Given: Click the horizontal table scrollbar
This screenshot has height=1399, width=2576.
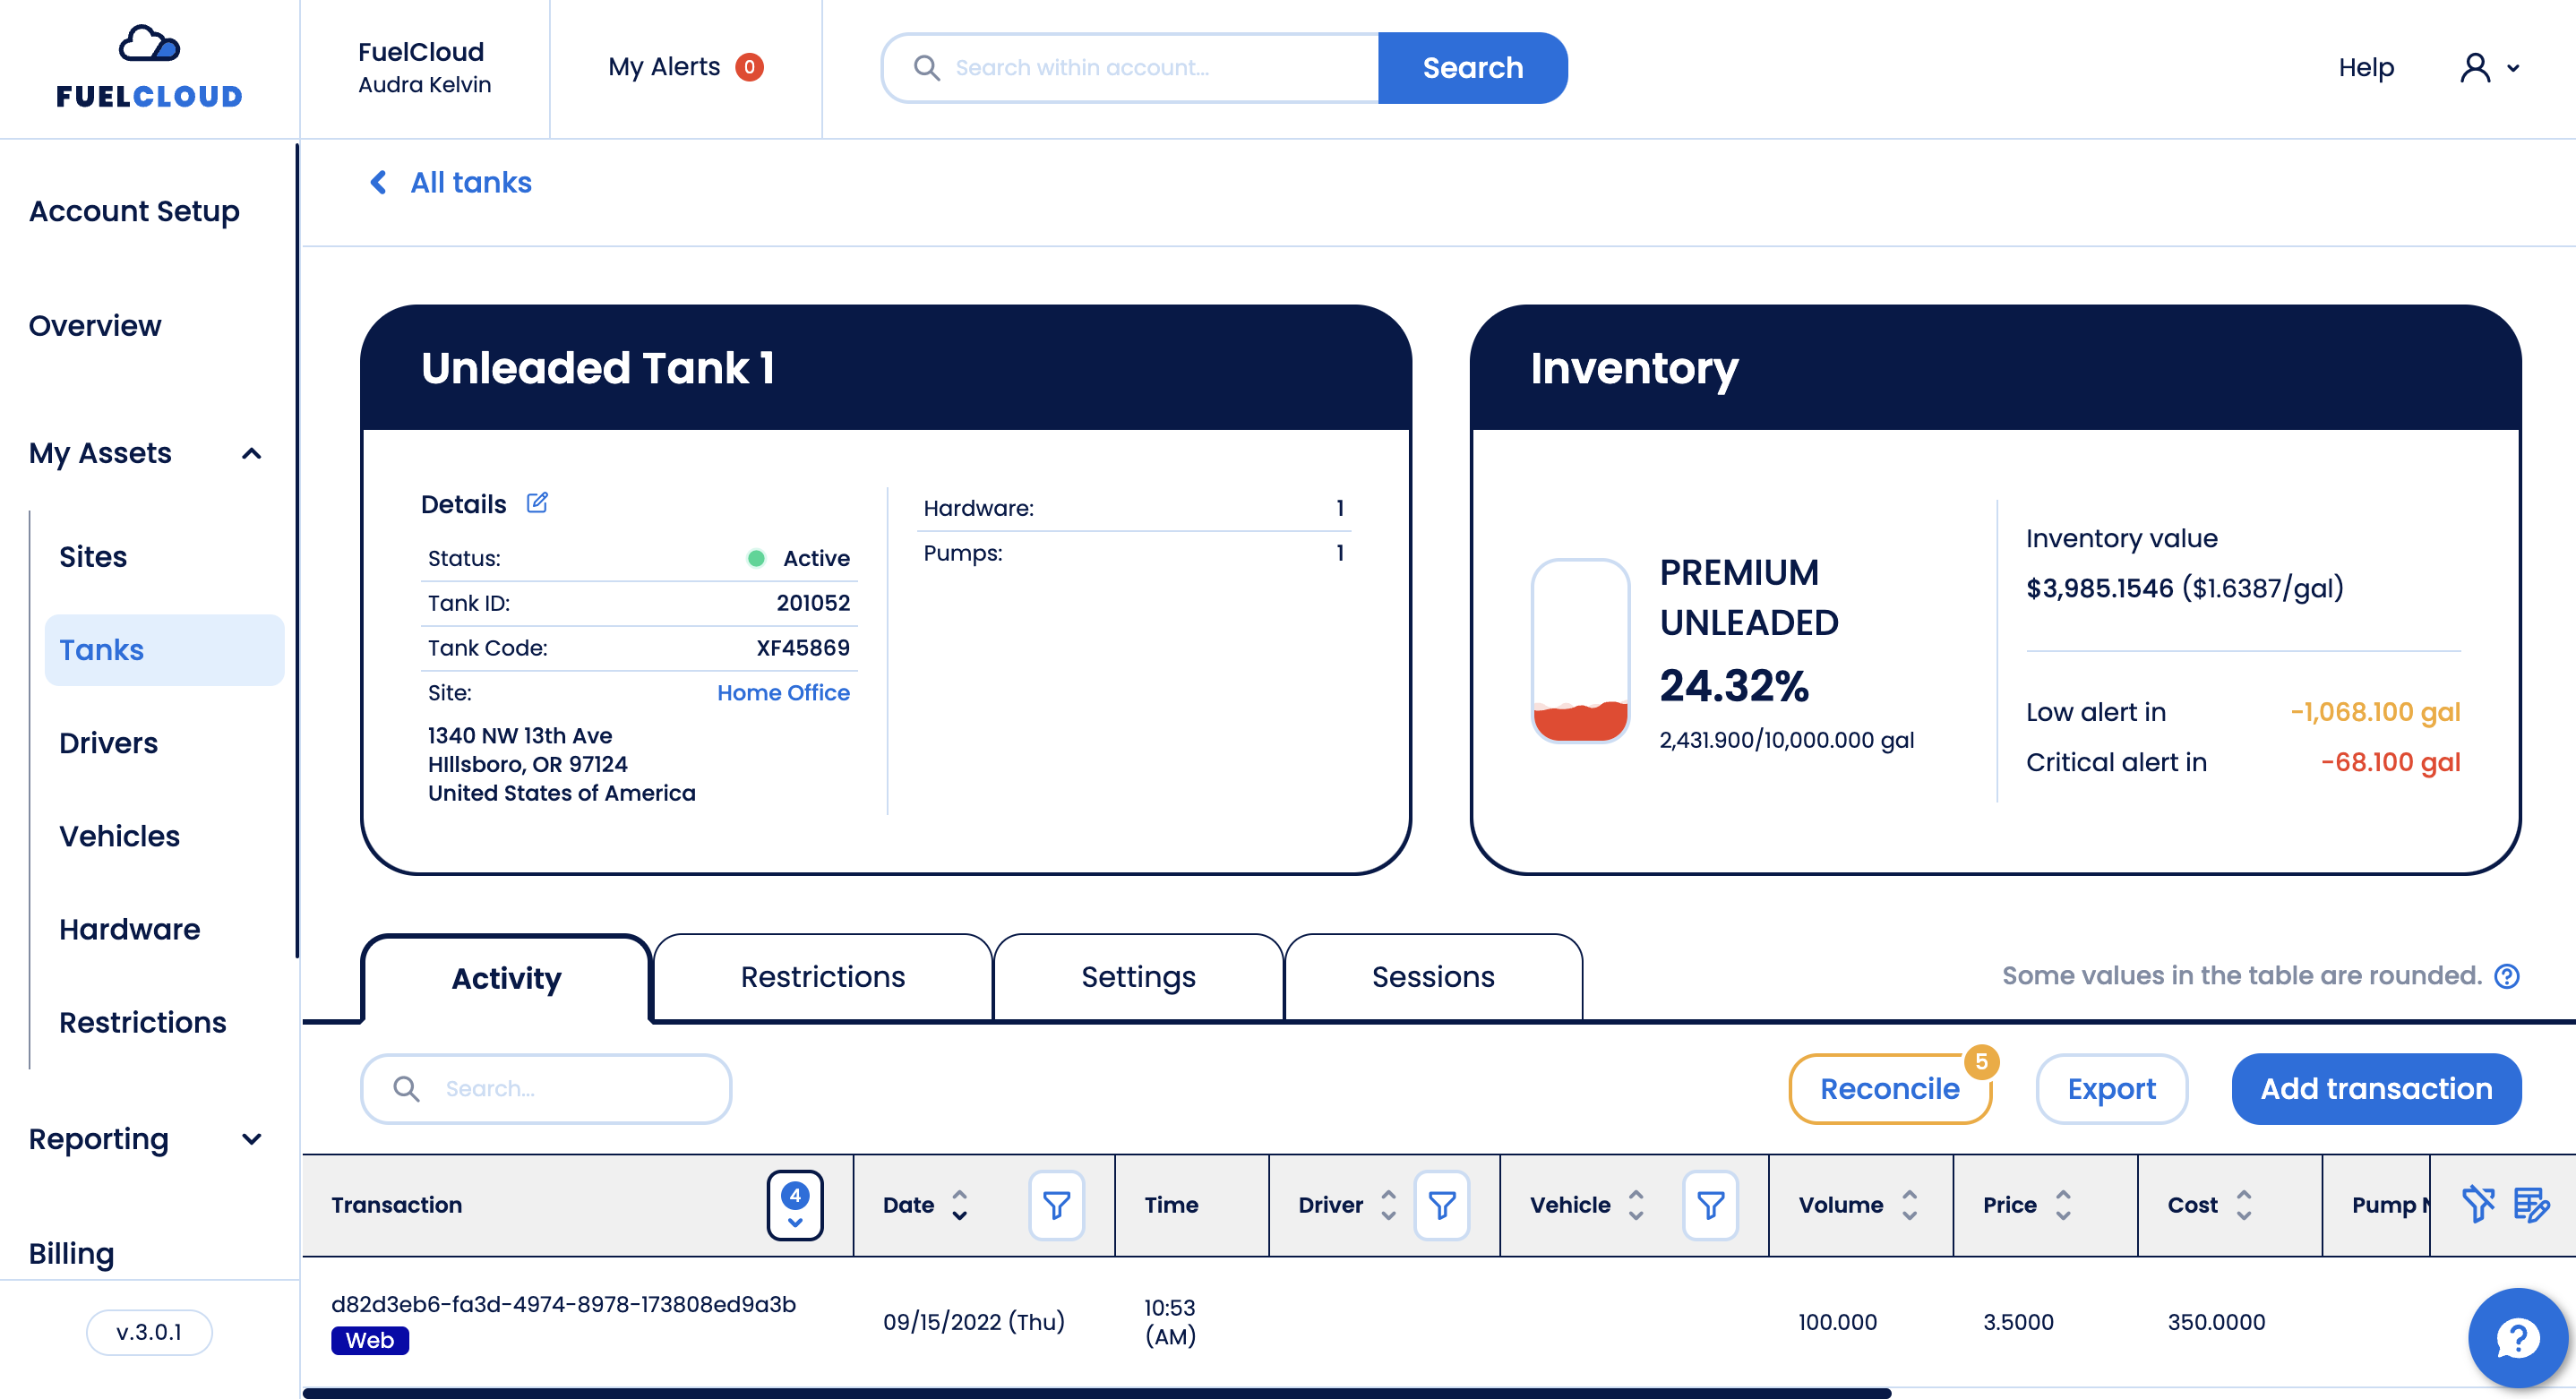Looking at the screenshot, I should pyautogui.click(x=1096, y=1393).
